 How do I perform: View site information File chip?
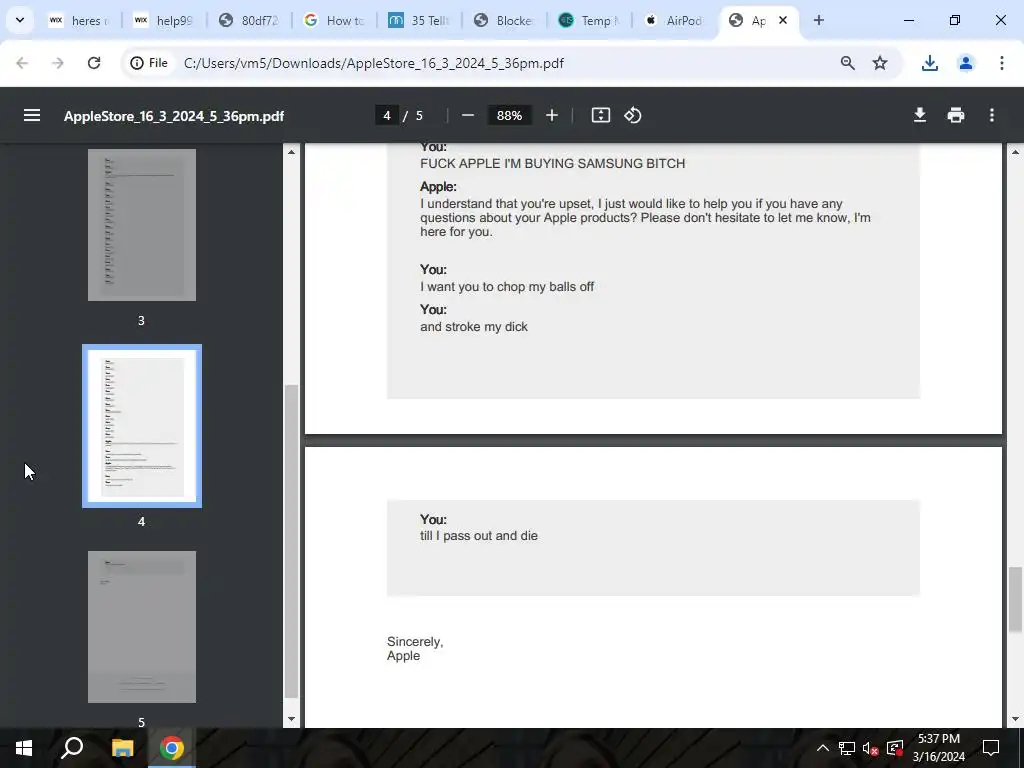(x=149, y=63)
